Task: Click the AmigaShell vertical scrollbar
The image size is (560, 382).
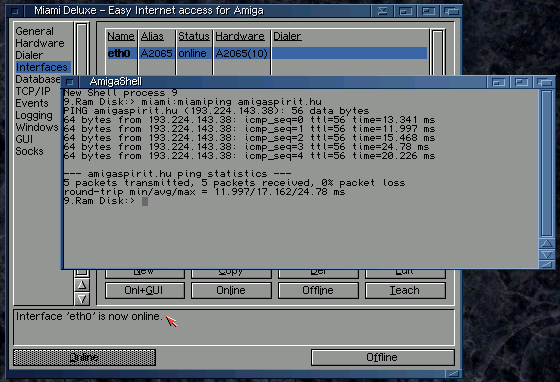Action: 546,164
